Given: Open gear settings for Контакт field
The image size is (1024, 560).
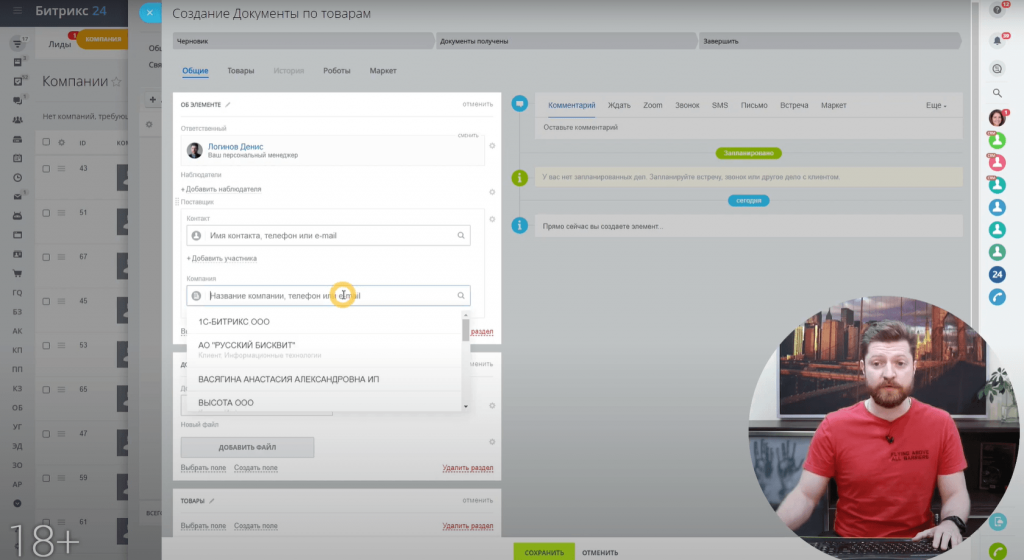Looking at the screenshot, I should (x=492, y=219).
